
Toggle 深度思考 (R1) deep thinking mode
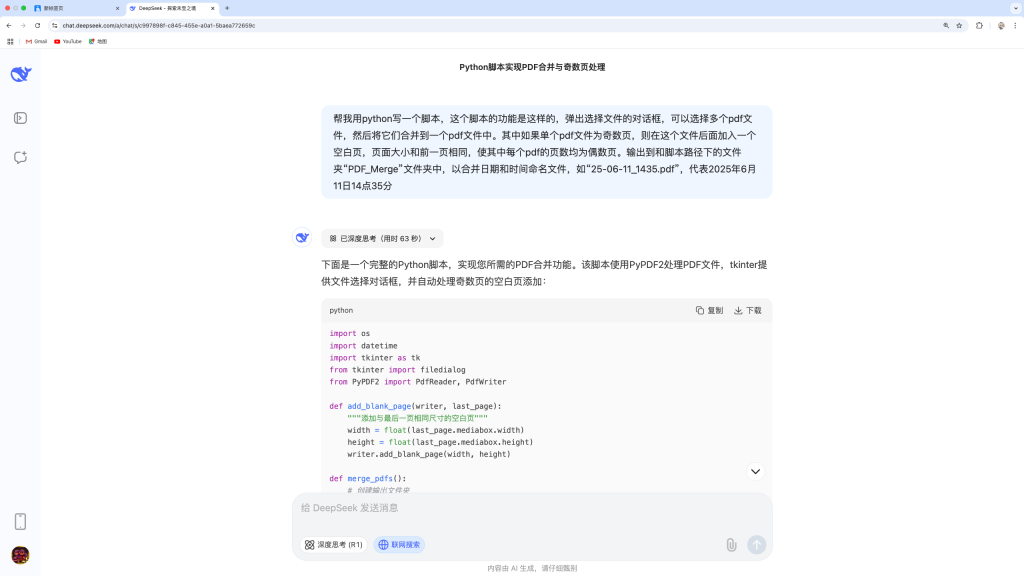(x=334, y=545)
